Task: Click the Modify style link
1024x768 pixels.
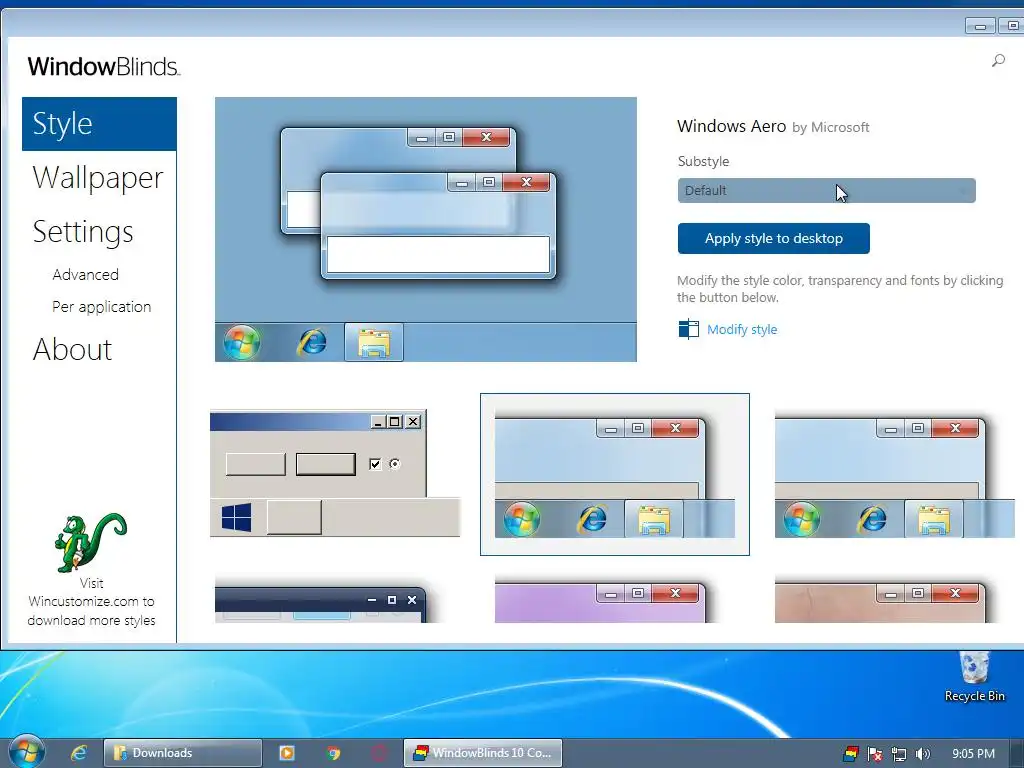Action: (x=742, y=329)
